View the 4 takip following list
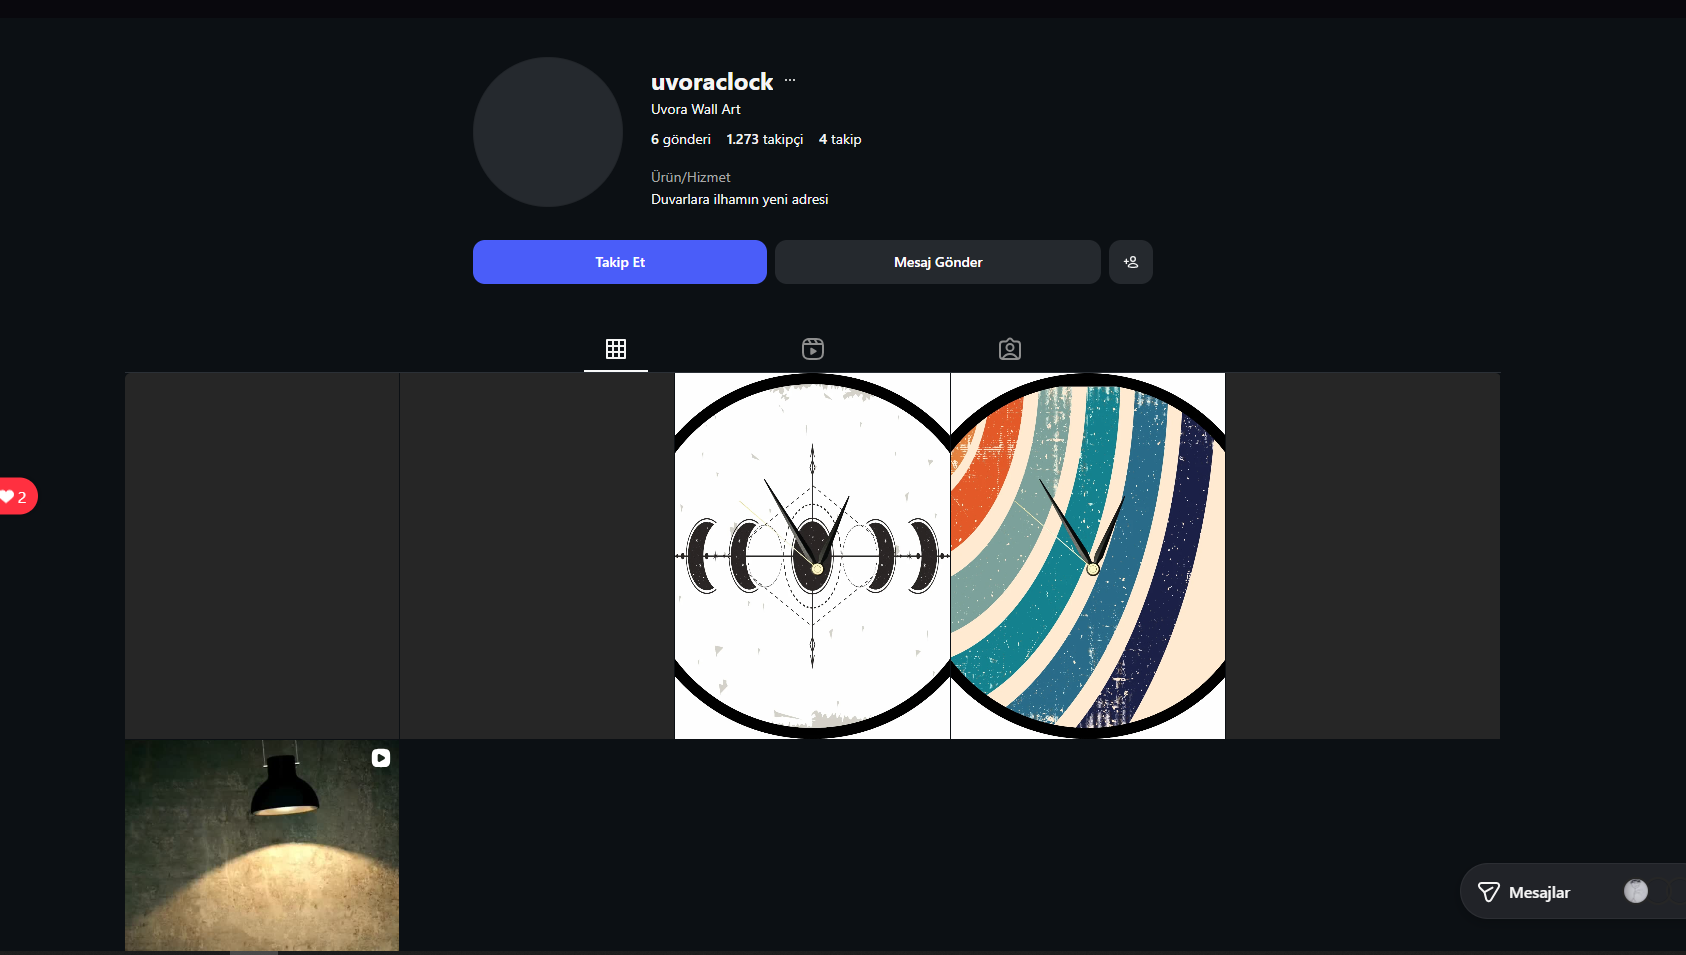The height and width of the screenshot is (955, 1686). (840, 139)
